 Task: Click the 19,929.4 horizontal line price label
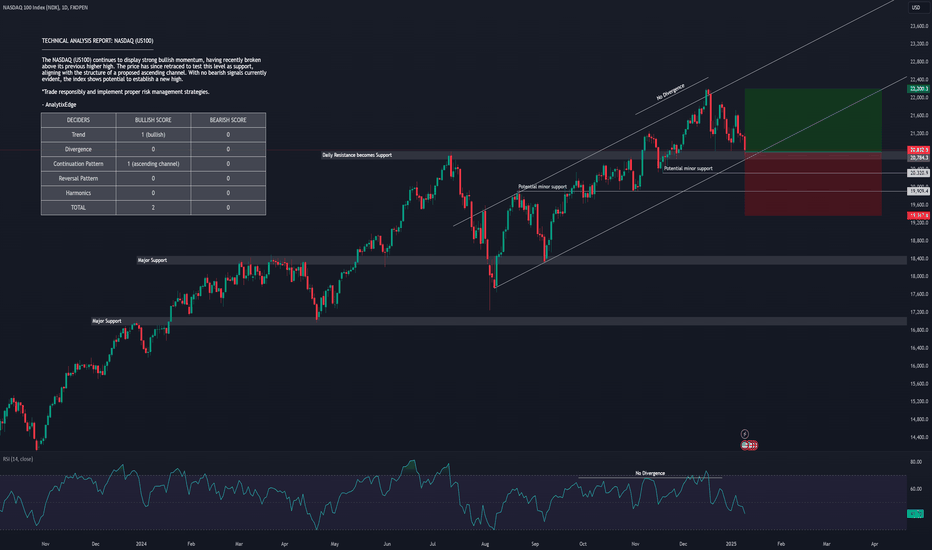point(919,191)
